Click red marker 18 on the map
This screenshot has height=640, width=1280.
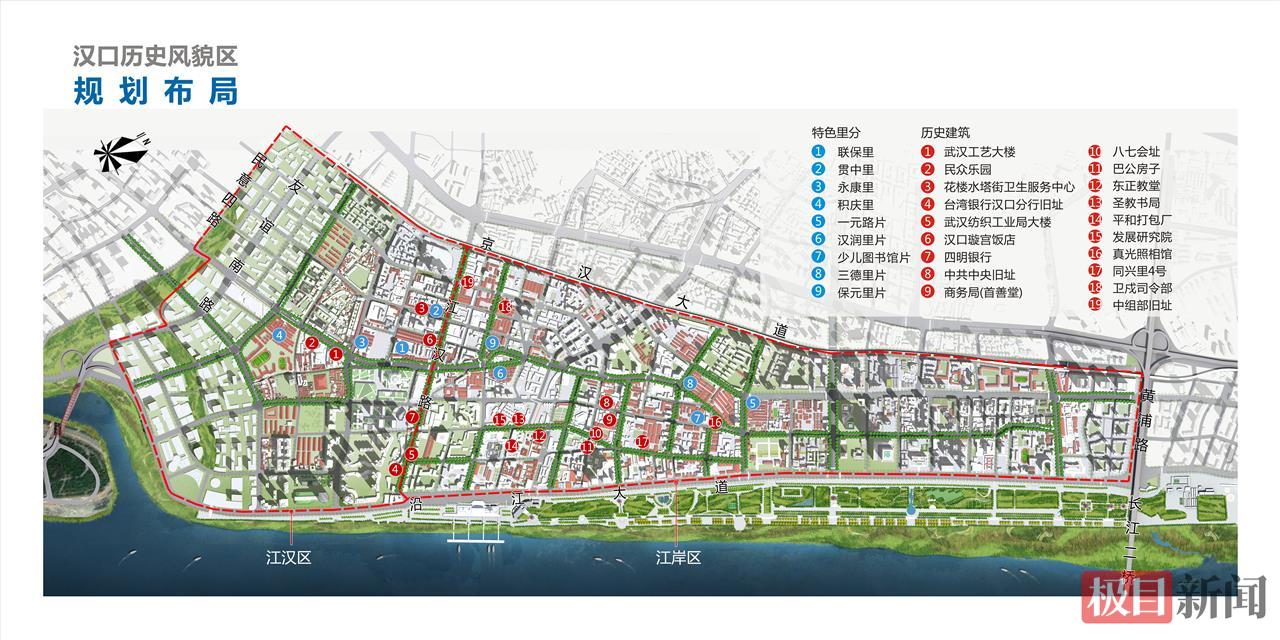click(x=505, y=306)
